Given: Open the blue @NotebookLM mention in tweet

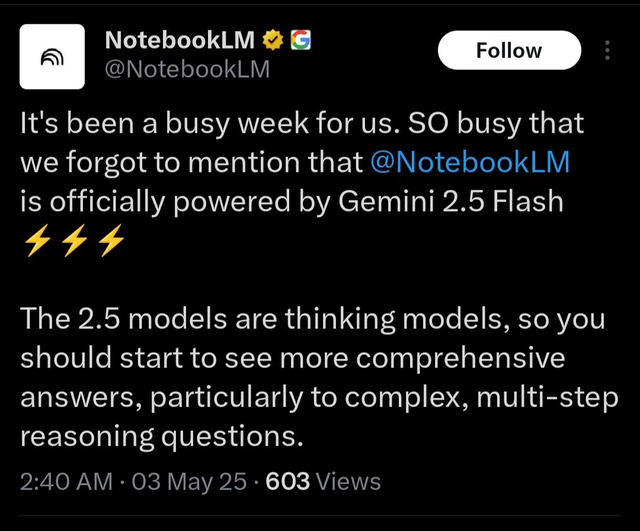Looking at the screenshot, I should click(469, 161).
